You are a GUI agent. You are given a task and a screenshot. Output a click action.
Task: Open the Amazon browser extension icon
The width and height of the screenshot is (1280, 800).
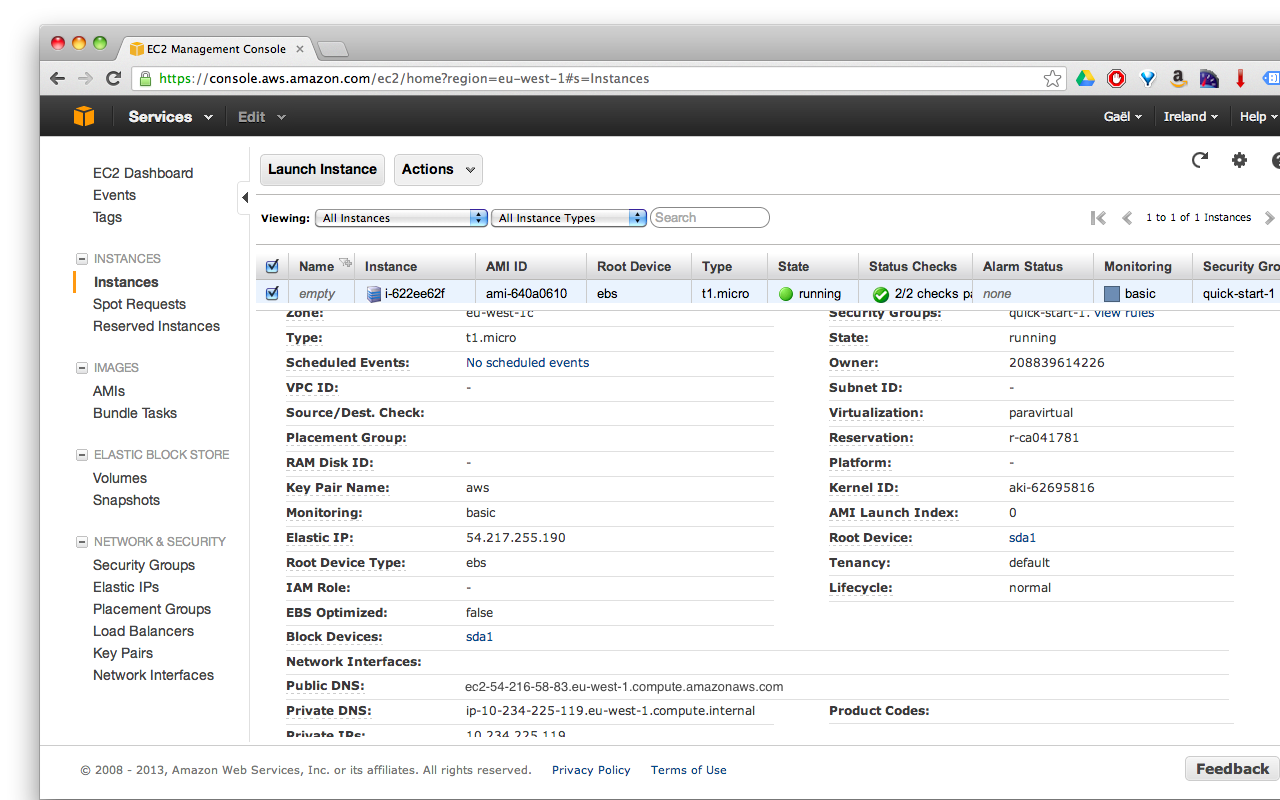tap(1178, 77)
